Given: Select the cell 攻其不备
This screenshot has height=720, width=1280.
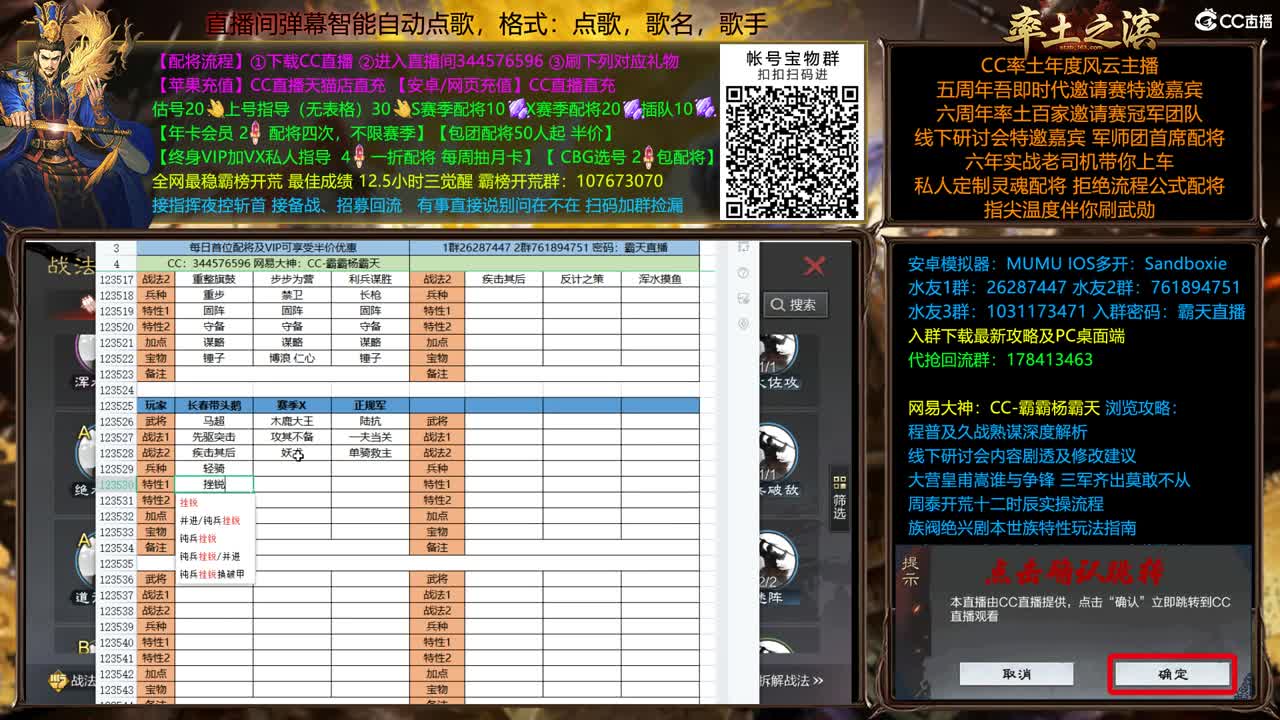Looking at the screenshot, I should [x=292, y=437].
